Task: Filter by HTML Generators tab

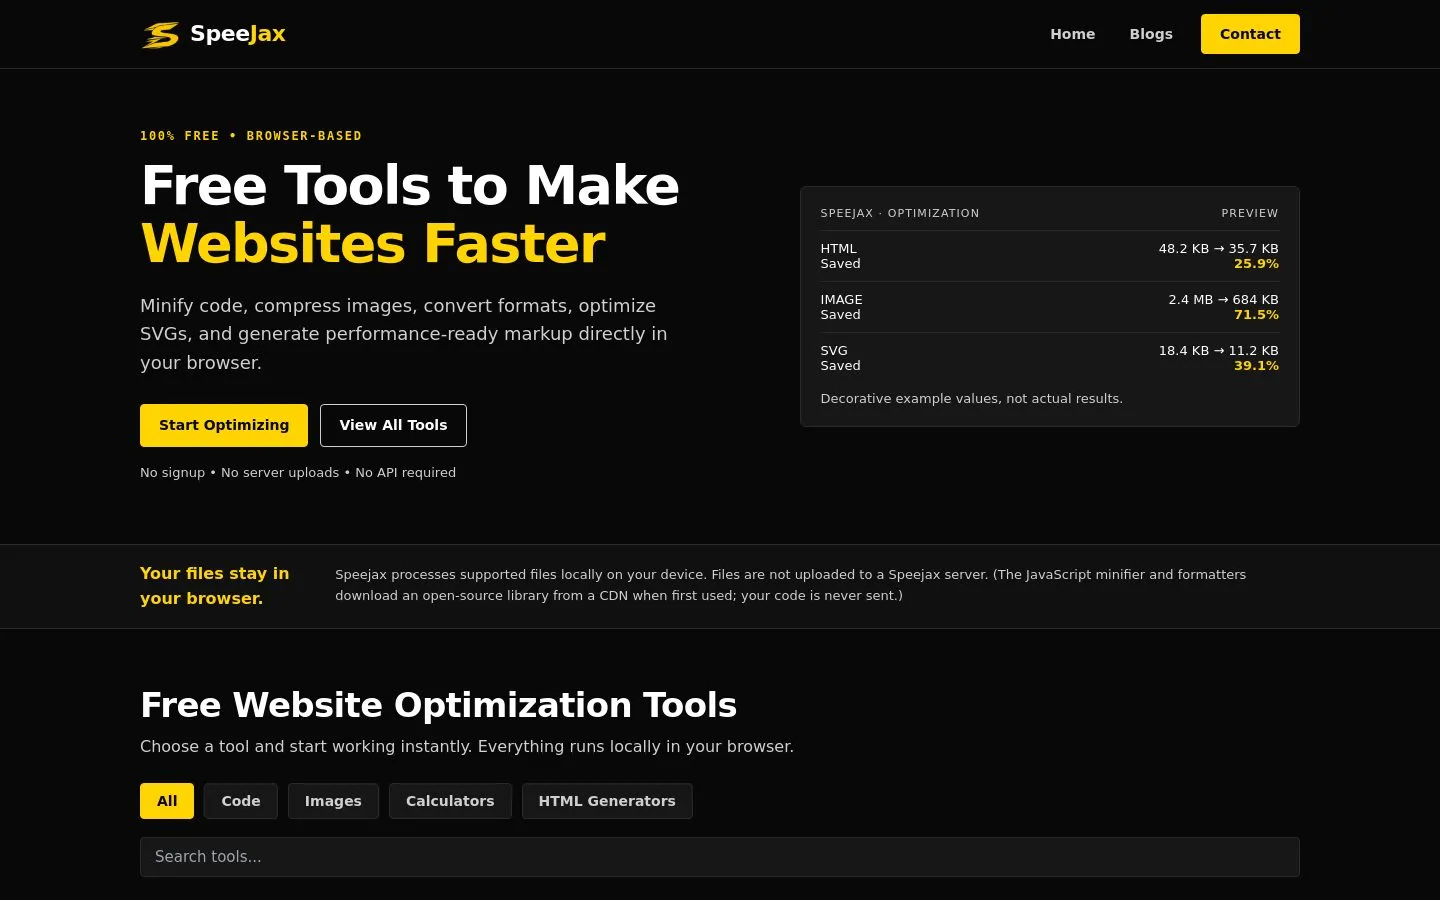Action: pyautogui.click(x=607, y=801)
